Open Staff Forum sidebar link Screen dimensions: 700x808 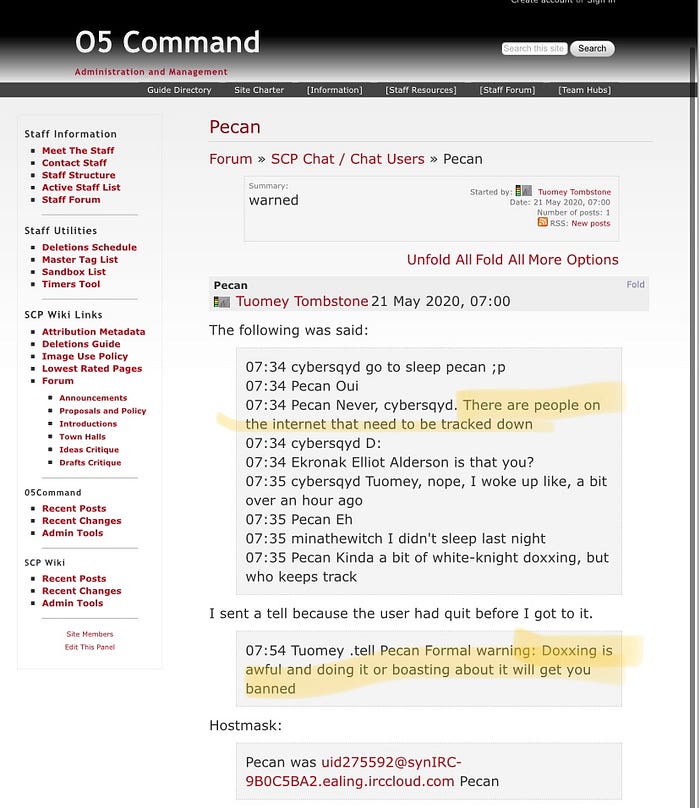71,200
